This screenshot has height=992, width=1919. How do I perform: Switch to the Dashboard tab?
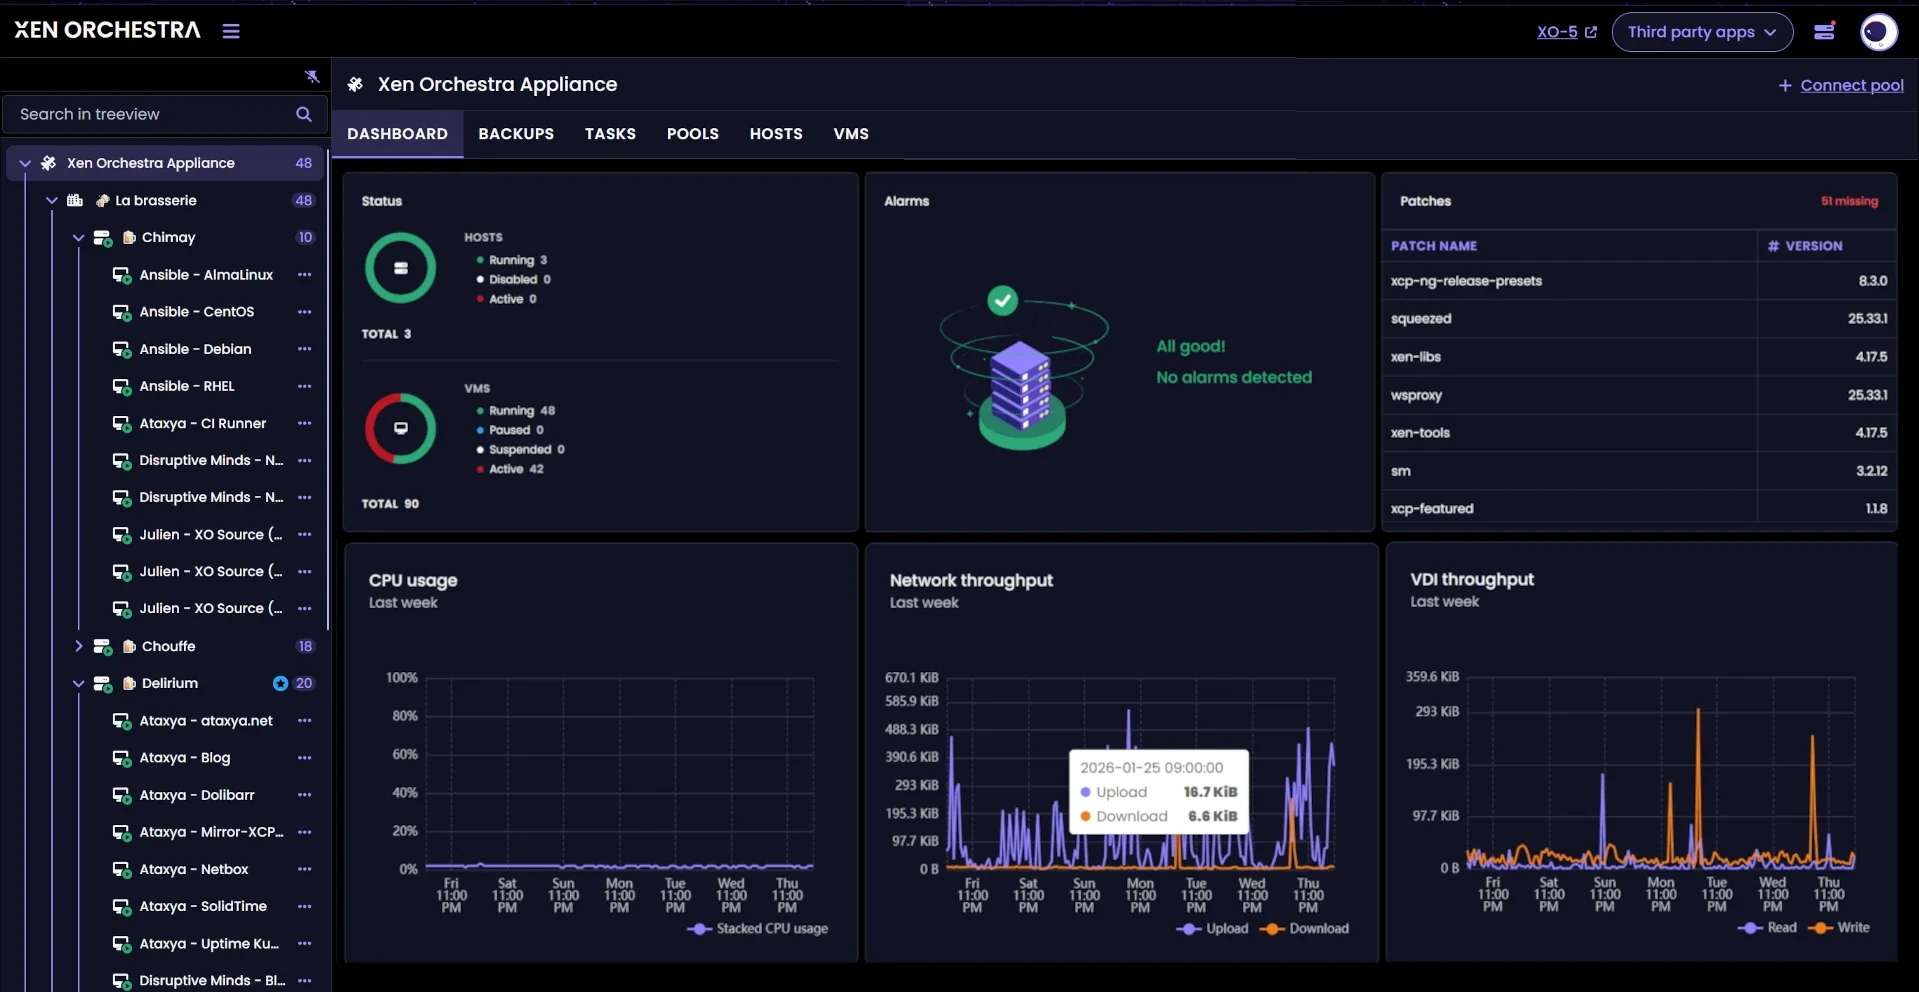pos(397,134)
